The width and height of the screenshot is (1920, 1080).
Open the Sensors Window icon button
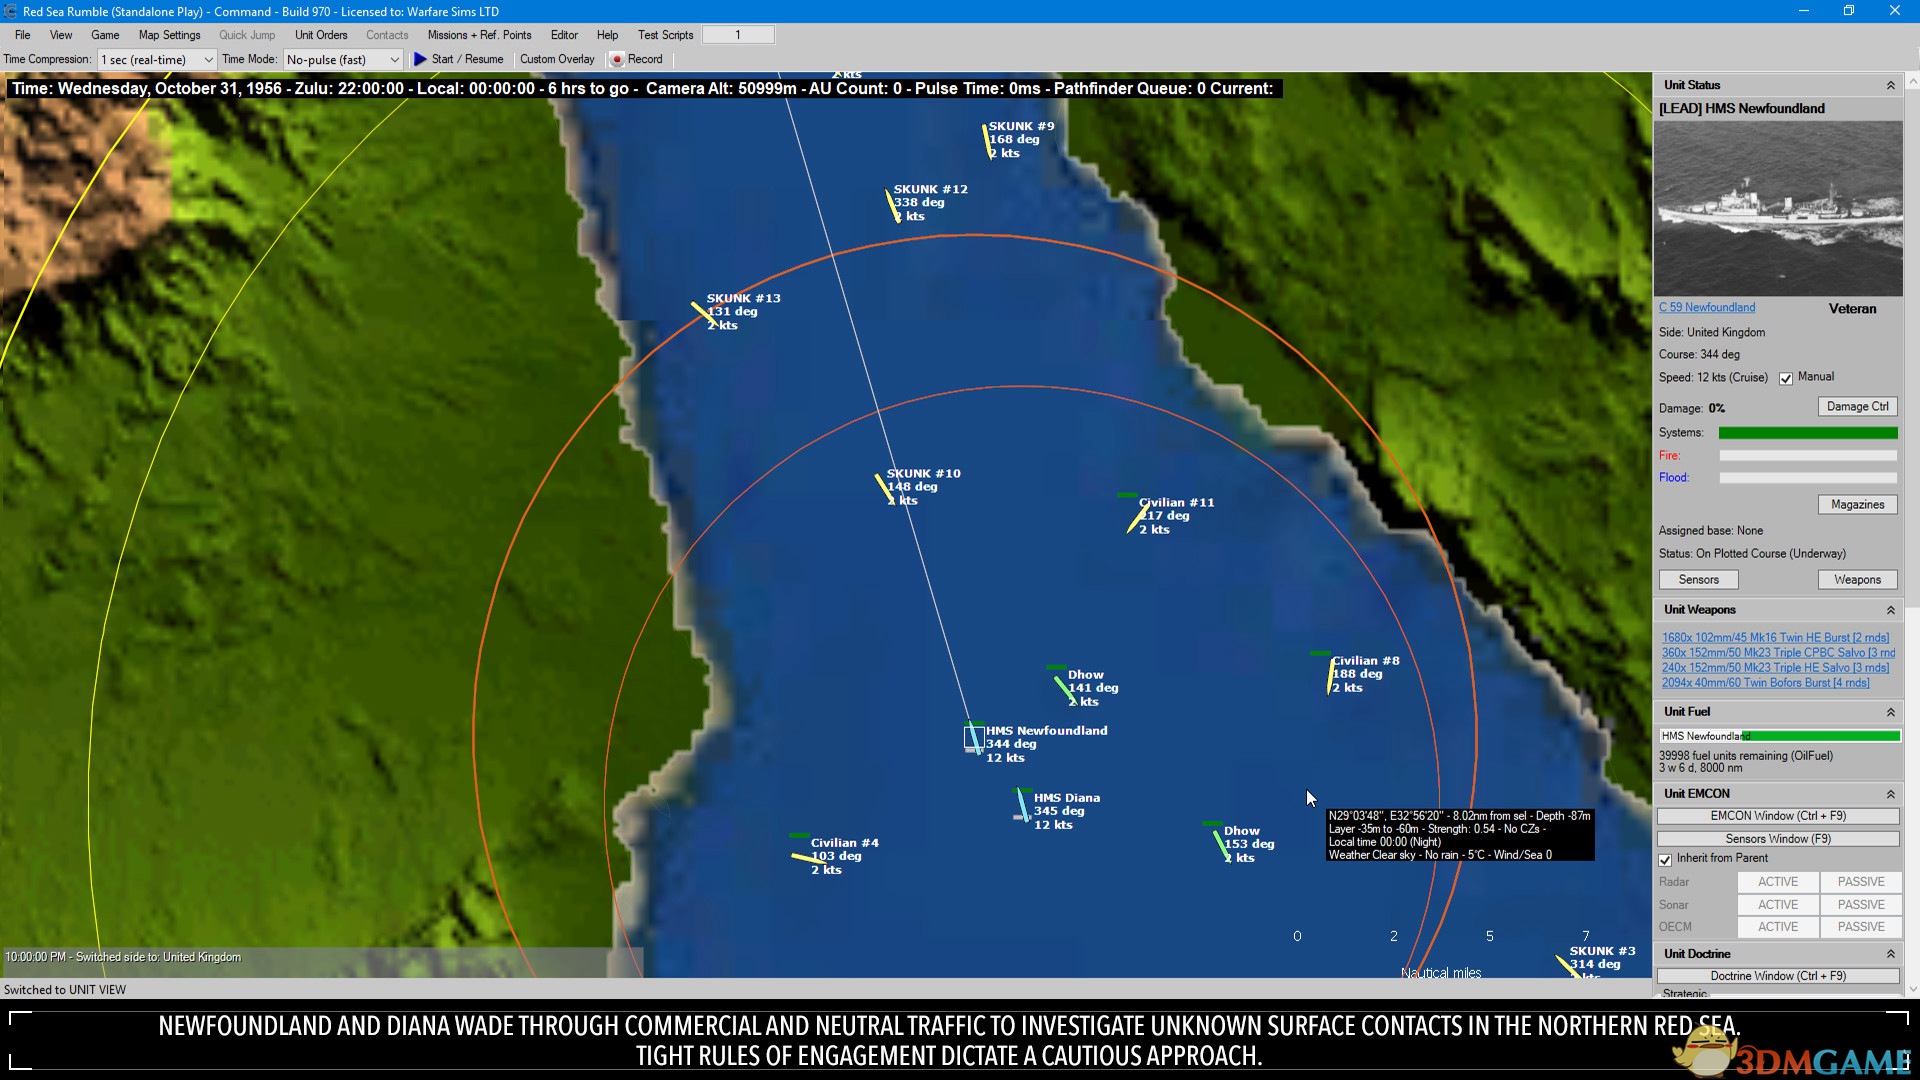point(1778,839)
